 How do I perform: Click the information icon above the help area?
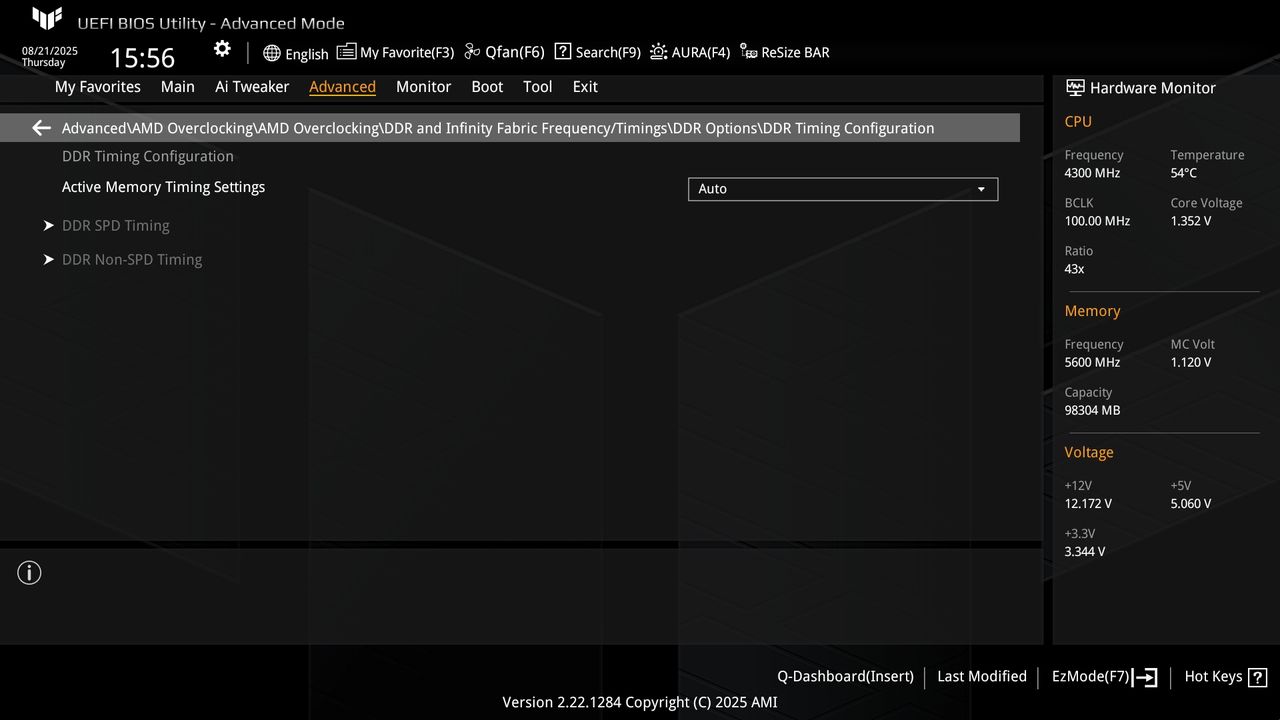pyautogui.click(x=29, y=572)
